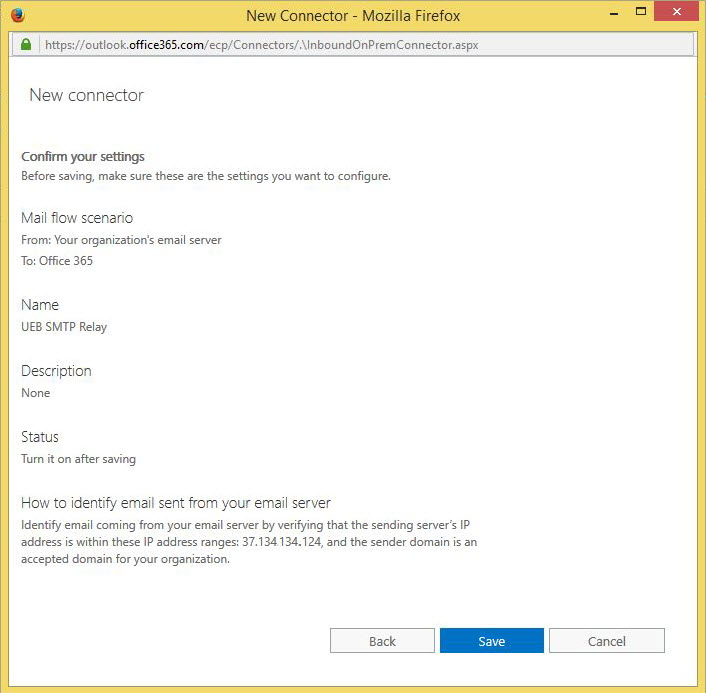Click the window title "New Connector - Mozilla Firefox"
This screenshot has width=706, height=693.
pyautogui.click(x=353, y=16)
